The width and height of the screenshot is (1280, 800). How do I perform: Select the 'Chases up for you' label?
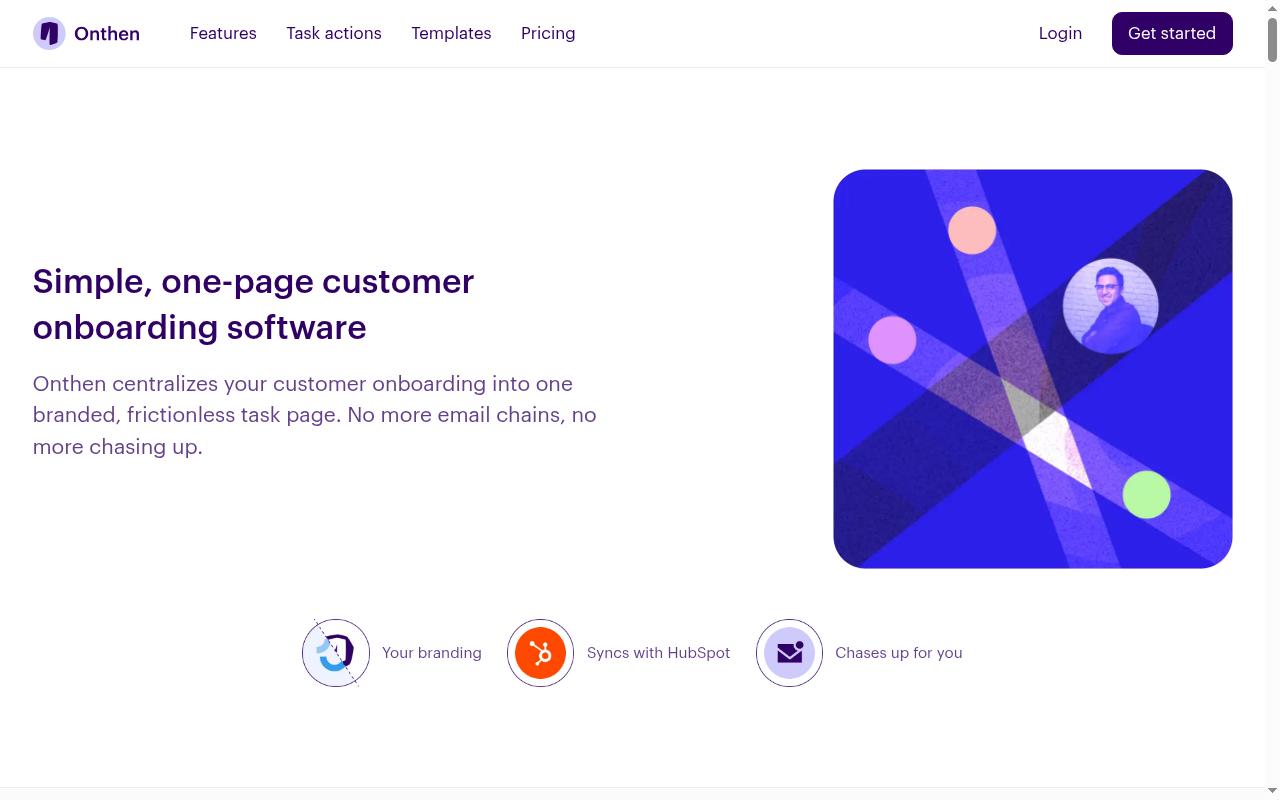(x=899, y=653)
